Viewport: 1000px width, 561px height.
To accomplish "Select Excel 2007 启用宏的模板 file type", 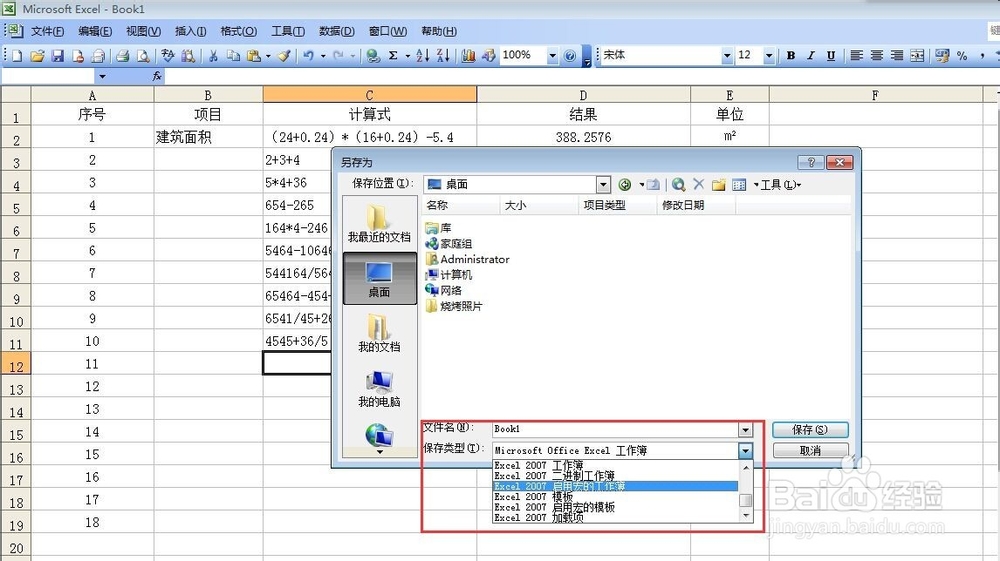I will click(x=615, y=507).
